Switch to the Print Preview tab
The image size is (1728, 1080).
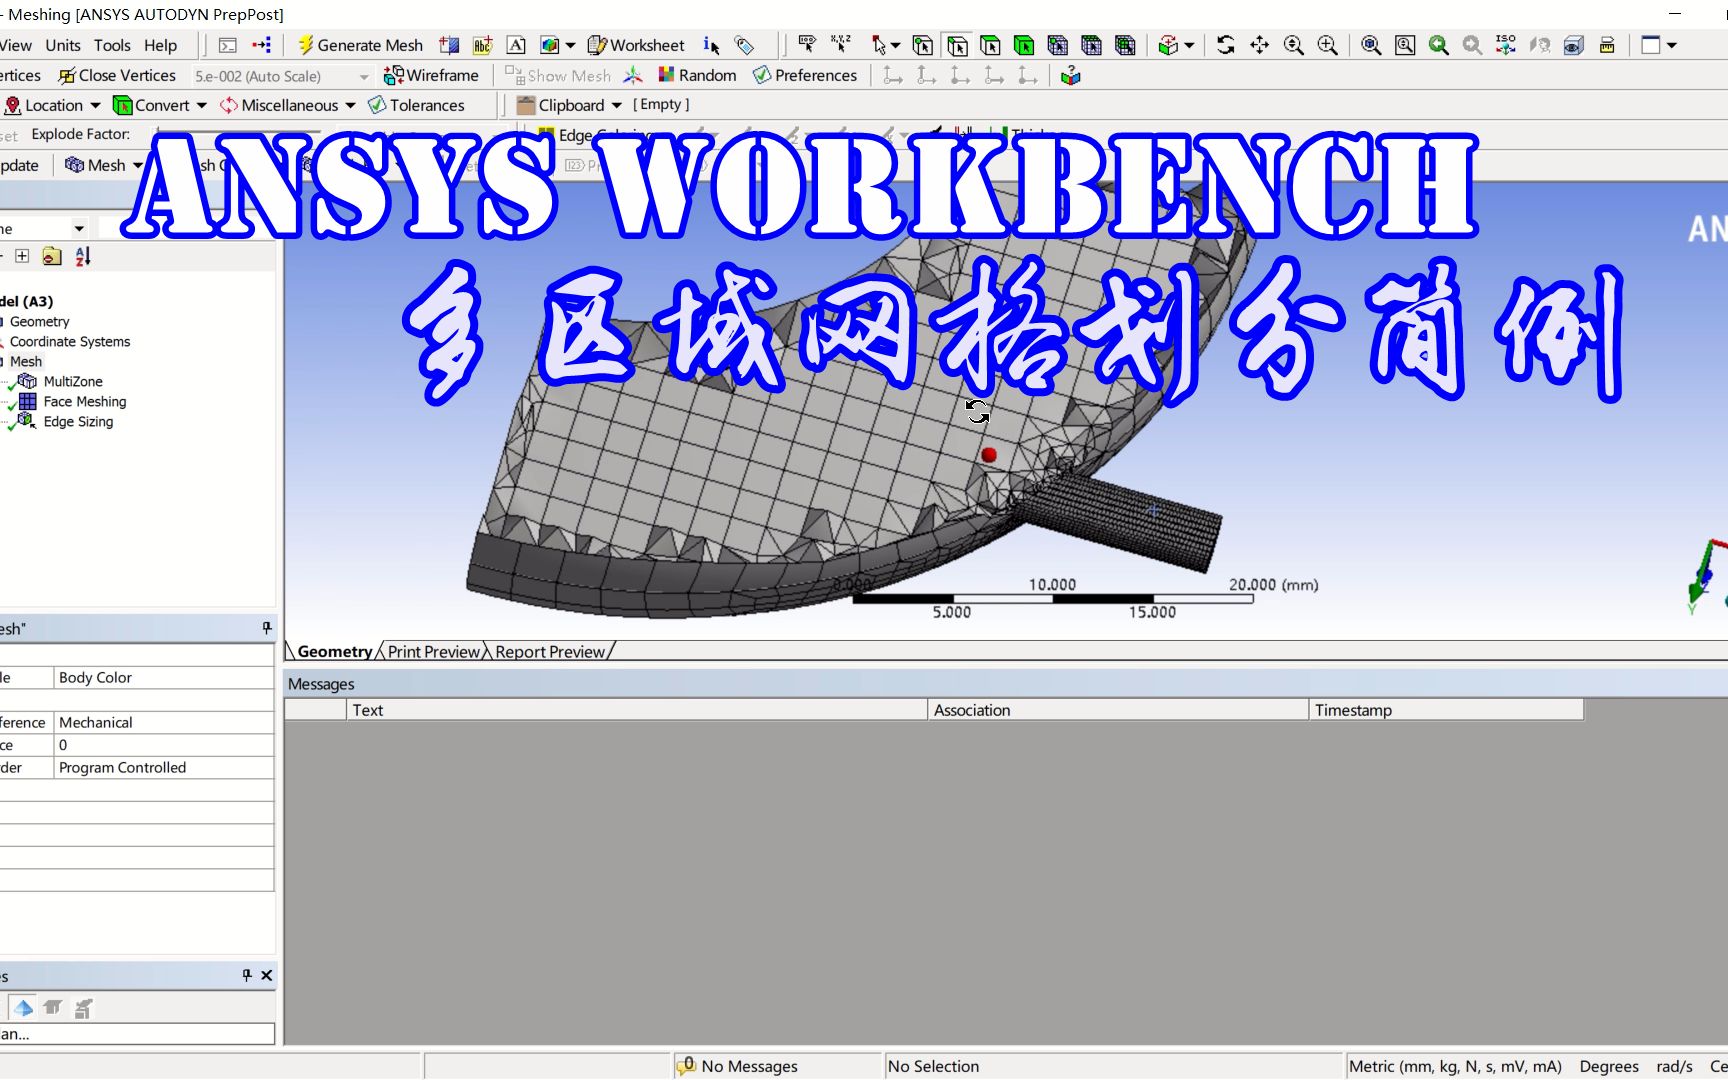pos(434,651)
